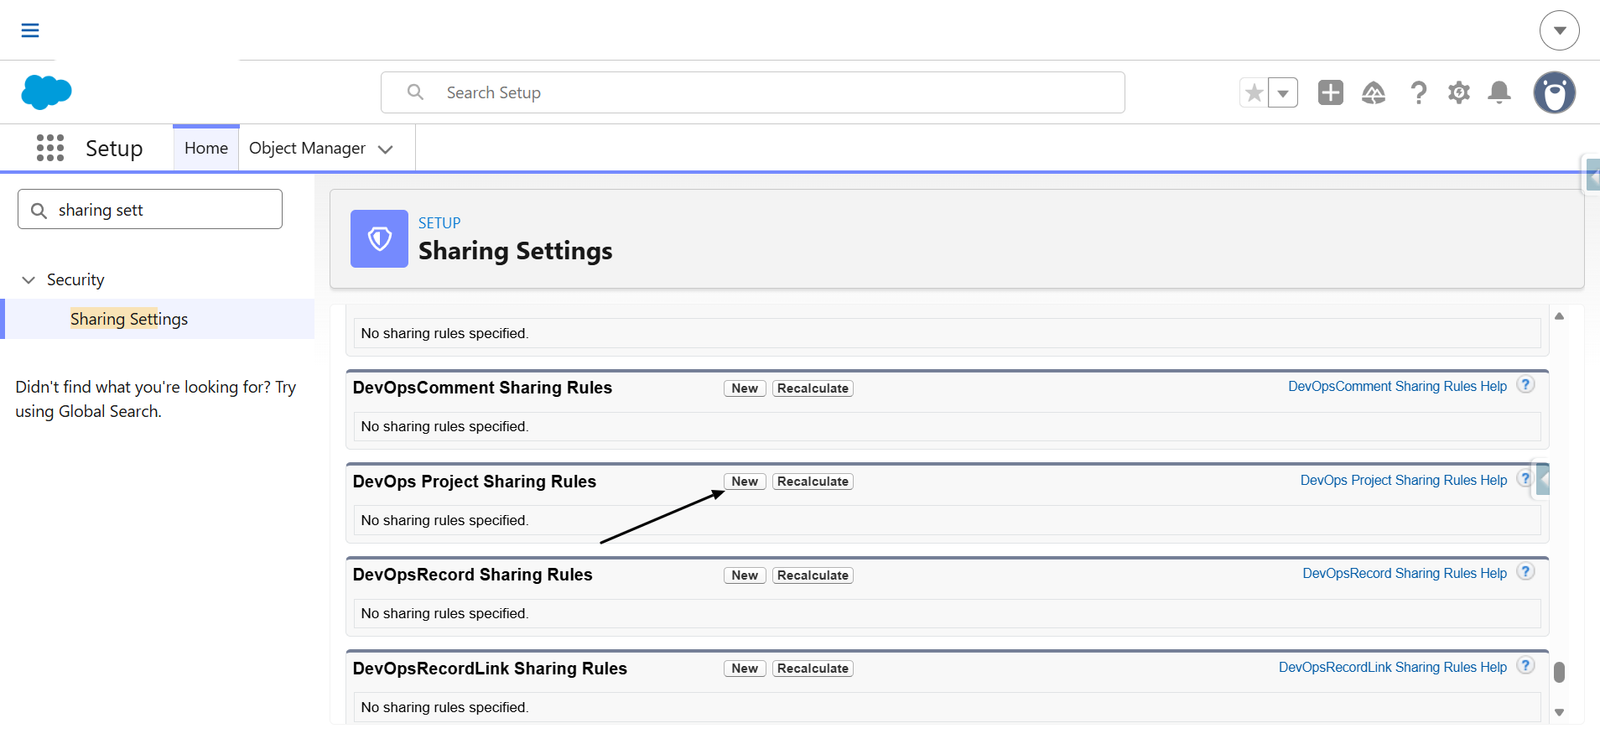Click the scroll down arrow of content panel
Screen dimensions: 1600x740
click(1559, 712)
